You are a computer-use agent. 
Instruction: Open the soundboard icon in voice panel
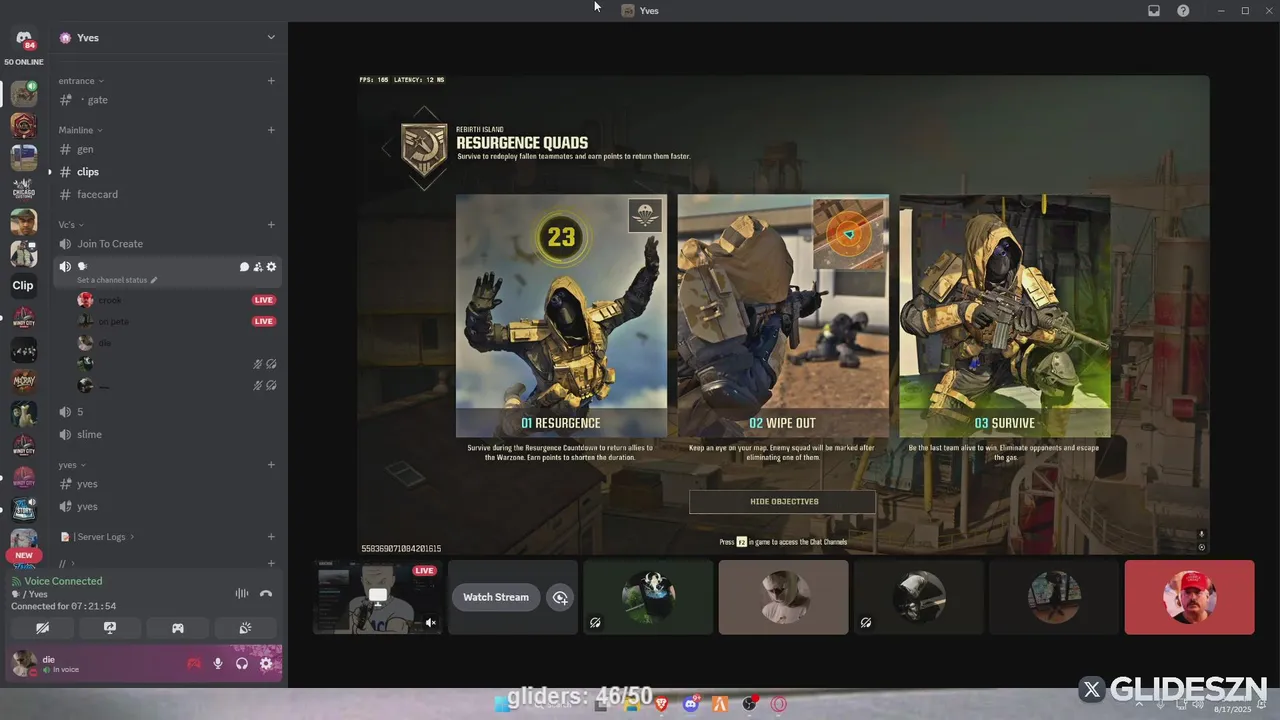coord(245,628)
